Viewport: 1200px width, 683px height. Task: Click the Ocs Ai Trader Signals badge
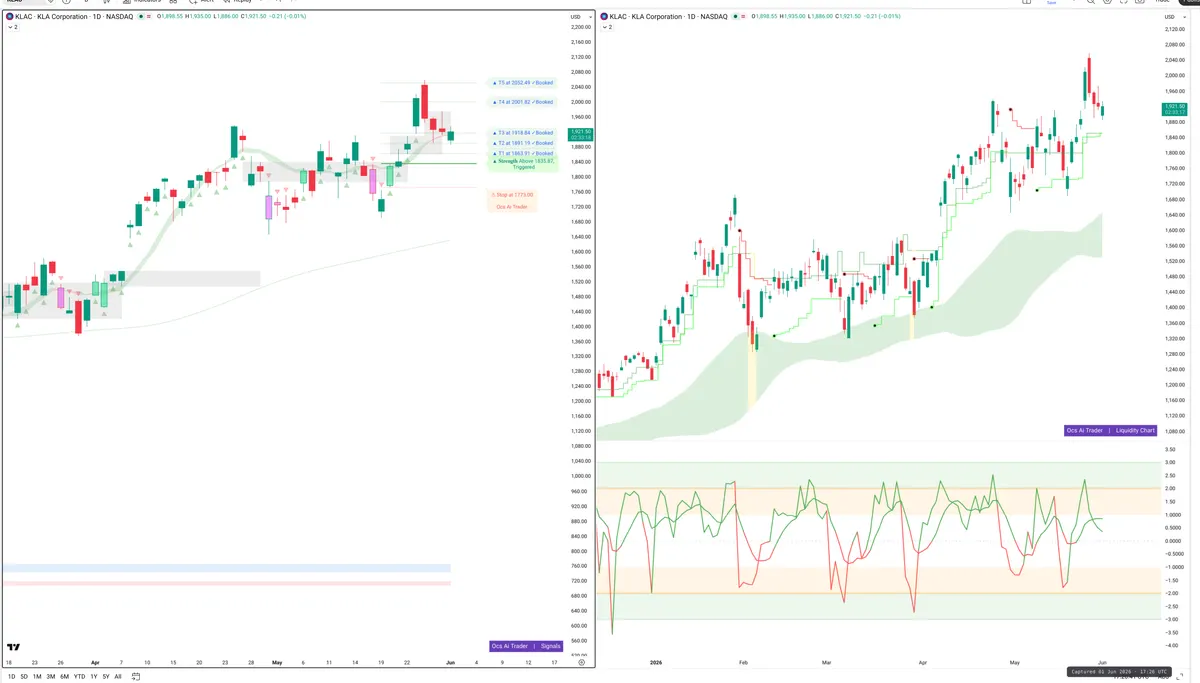click(x=526, y=646)
